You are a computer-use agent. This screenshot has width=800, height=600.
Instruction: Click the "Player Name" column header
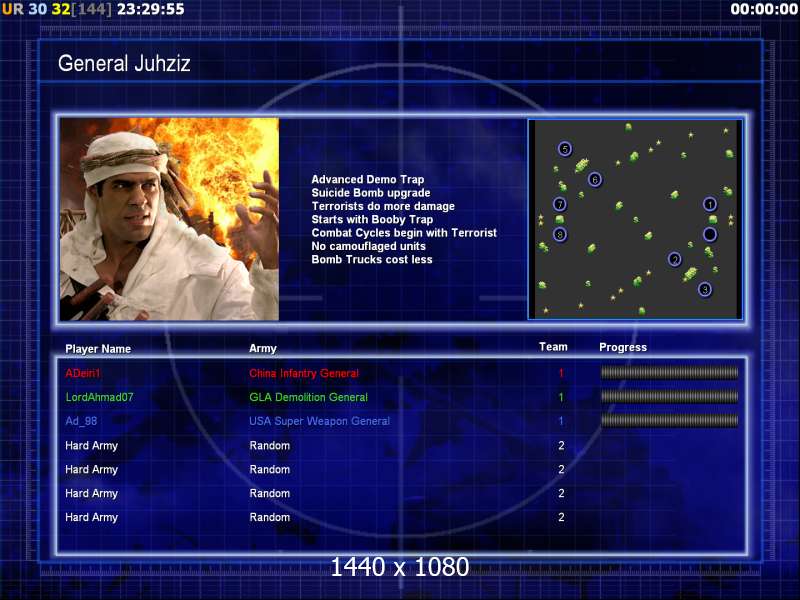tap(98, 349)
